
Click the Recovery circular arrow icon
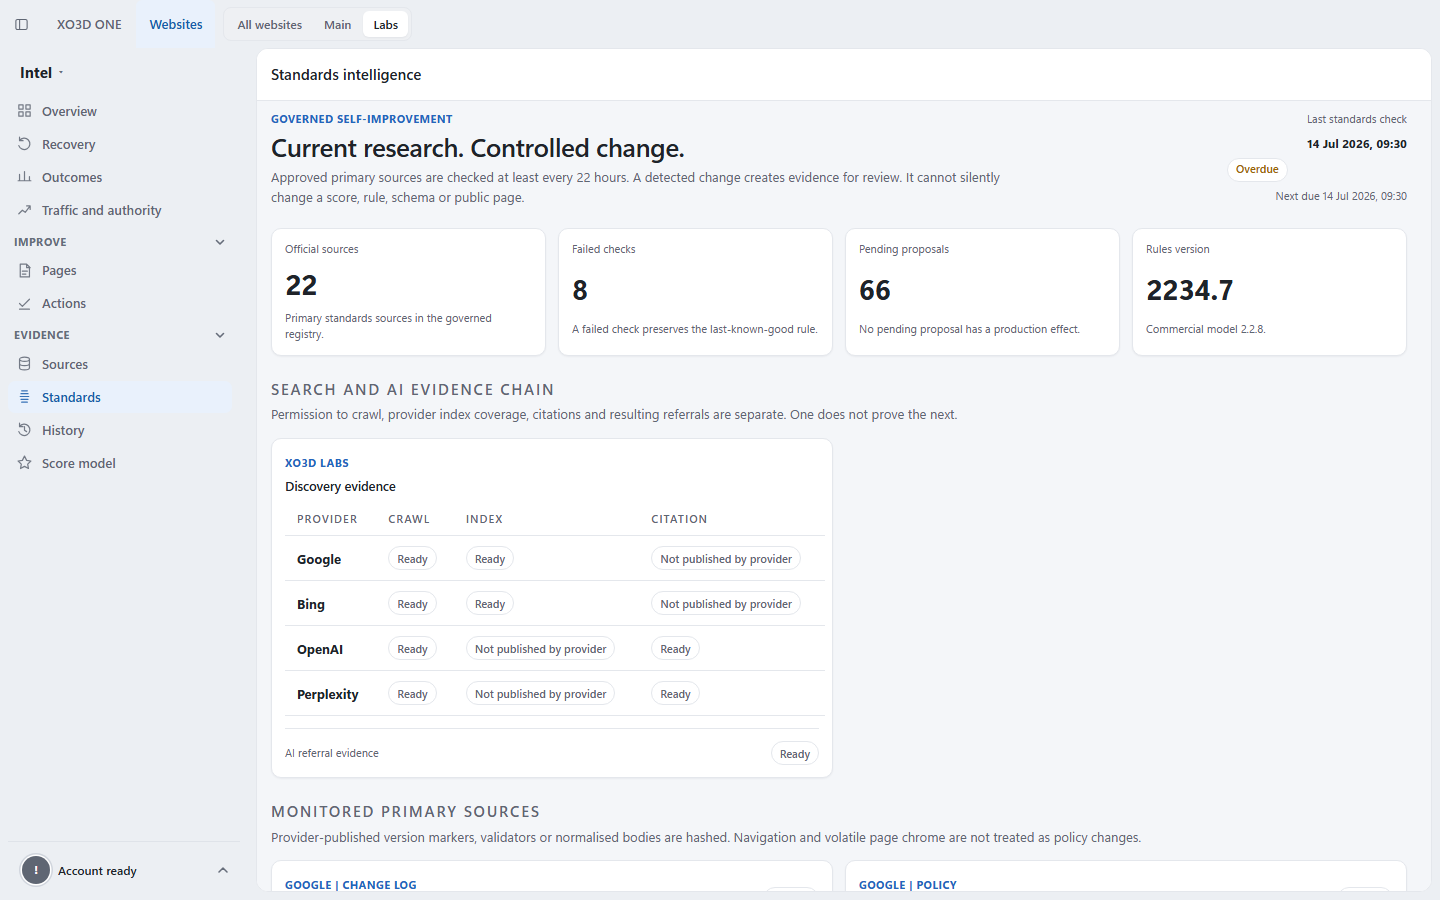(x=24, y=144)
